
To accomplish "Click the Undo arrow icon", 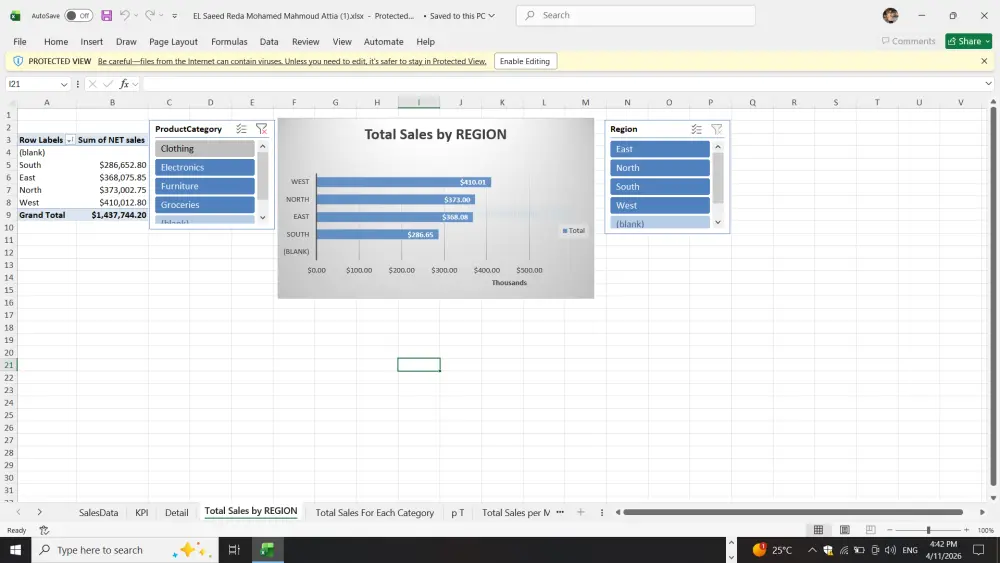I will (x=124, y=15).
